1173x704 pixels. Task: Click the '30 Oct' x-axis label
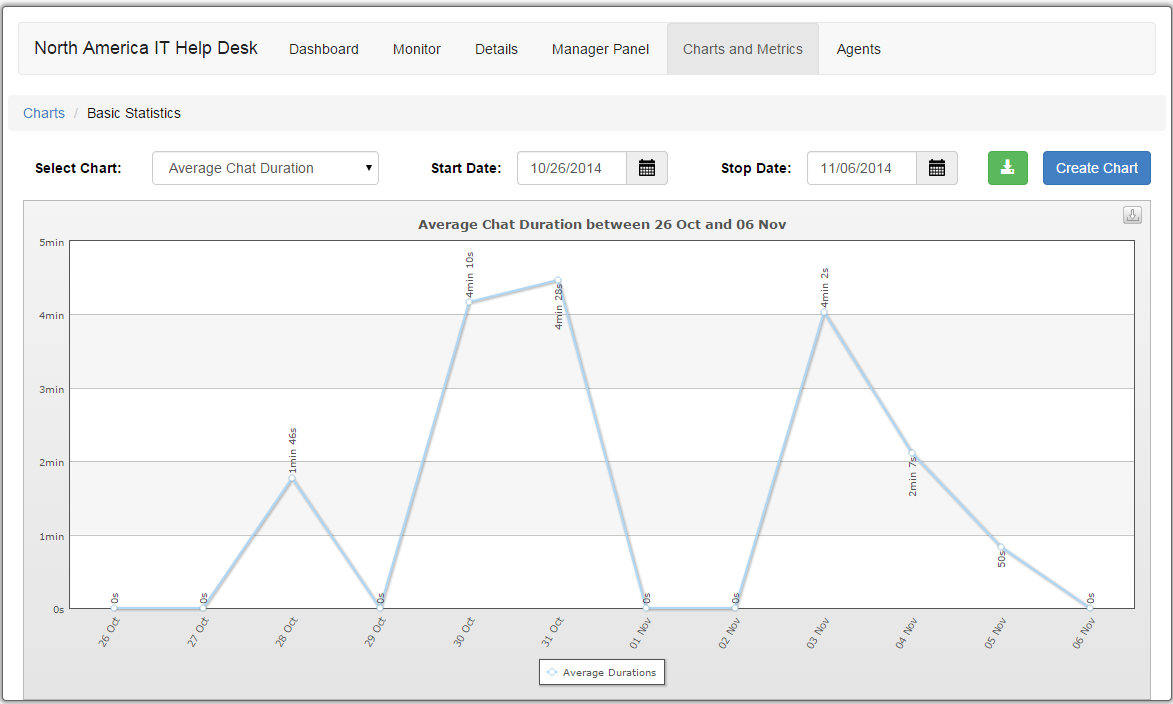(x=465, y=632)
